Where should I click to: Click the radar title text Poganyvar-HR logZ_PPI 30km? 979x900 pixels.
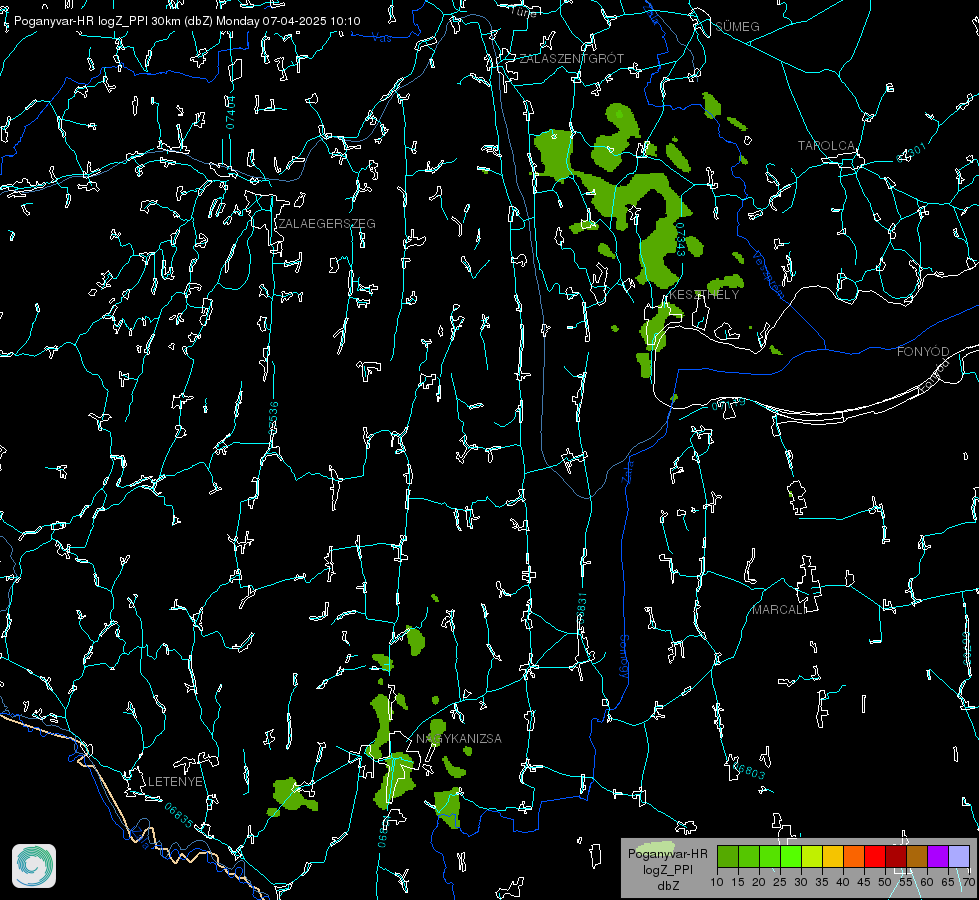click(97, 21)
